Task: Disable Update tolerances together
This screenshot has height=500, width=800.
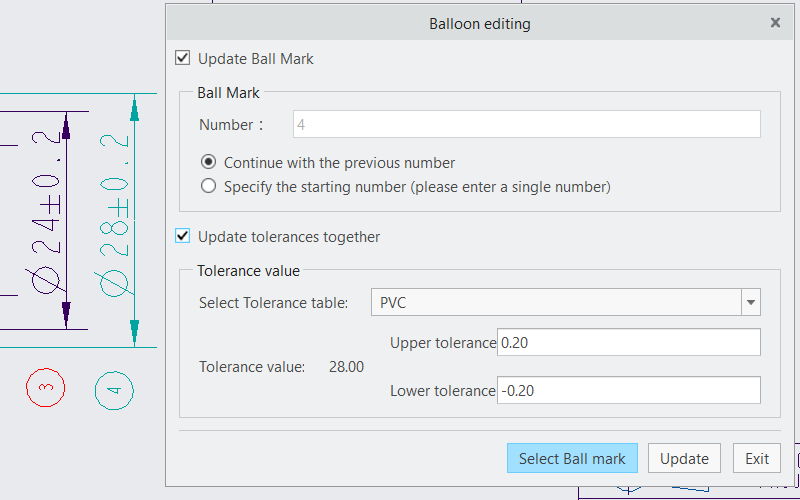Action: [x=182, y=237]
